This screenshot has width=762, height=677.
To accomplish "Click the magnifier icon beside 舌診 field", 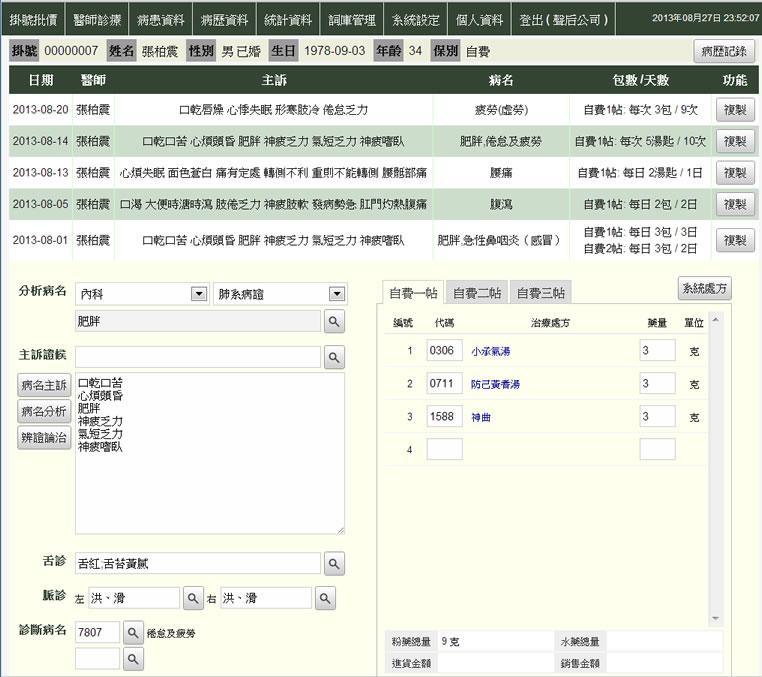I will tap(334, 563).
